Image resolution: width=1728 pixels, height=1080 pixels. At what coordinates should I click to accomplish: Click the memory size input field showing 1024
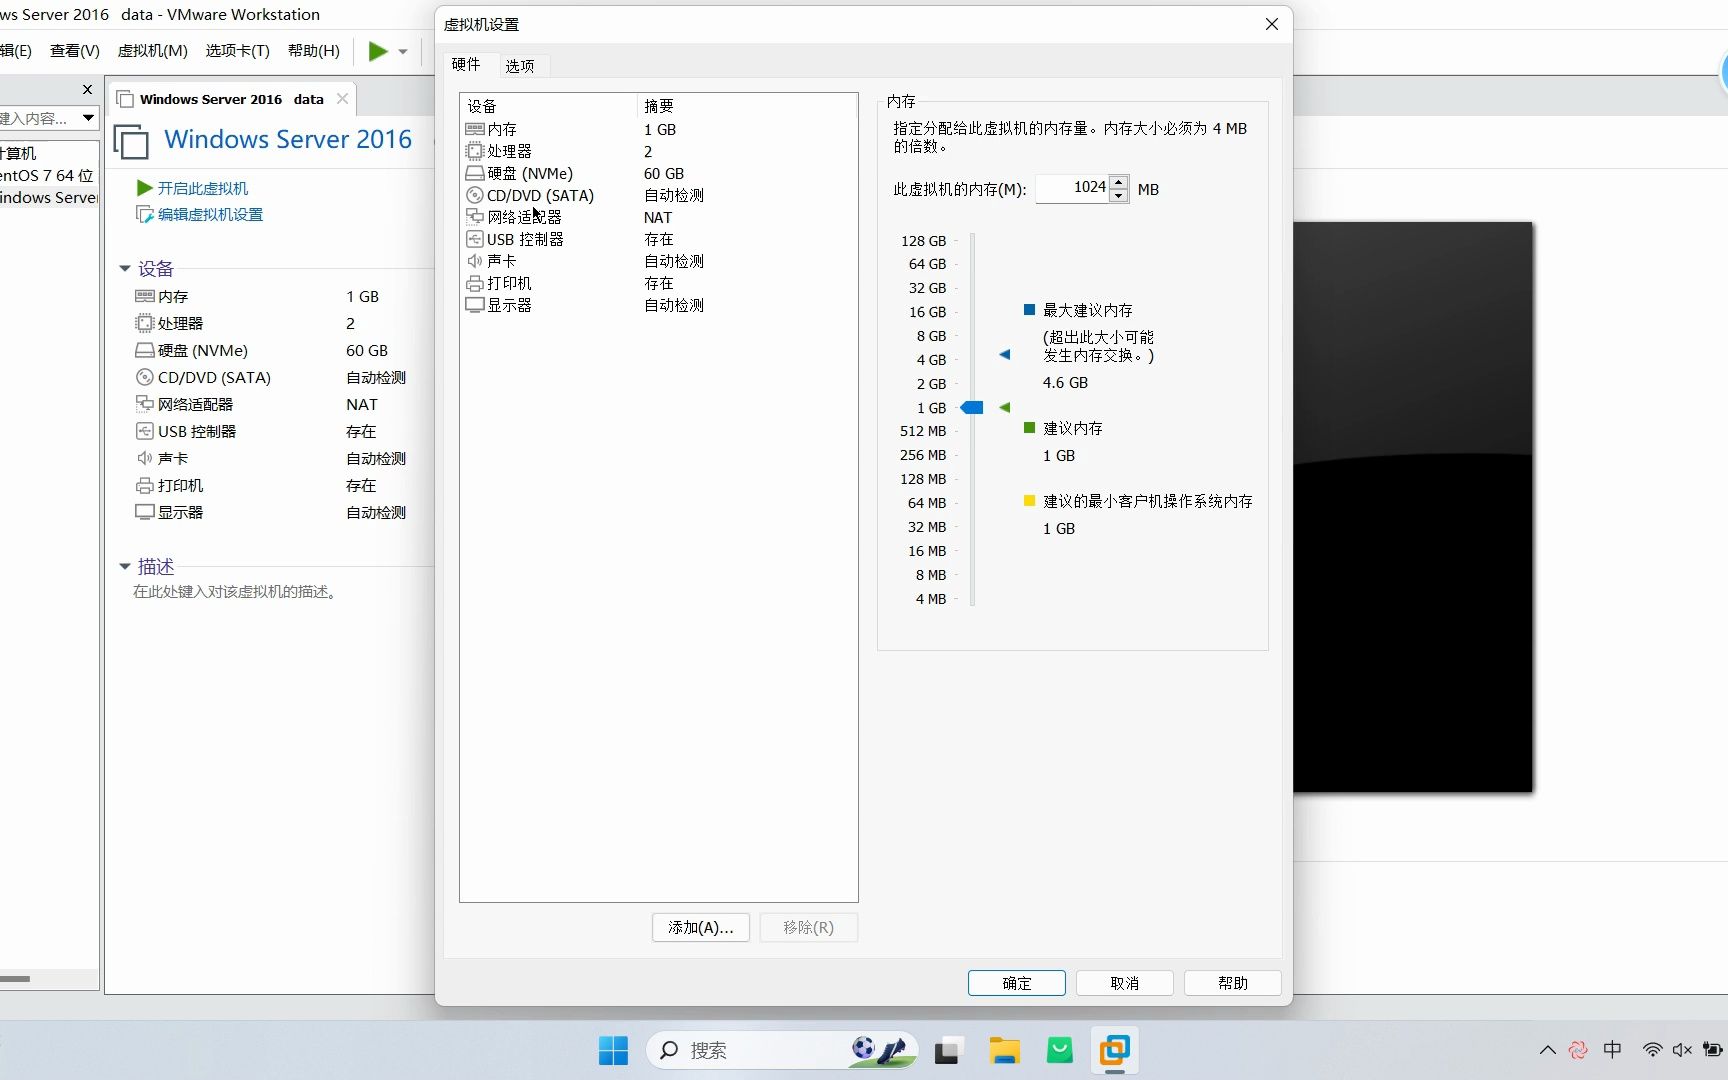tap(1072, 188)
